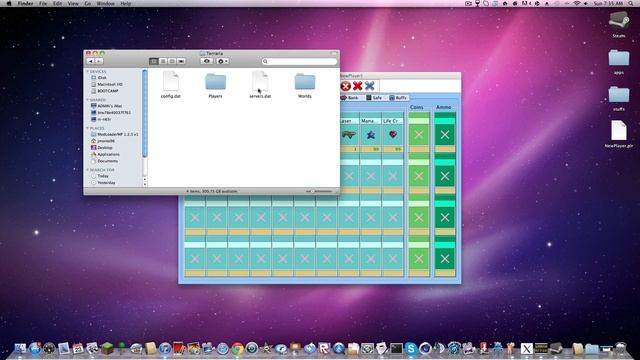Click the Finder forward arrow button

(x=99, y=61)
